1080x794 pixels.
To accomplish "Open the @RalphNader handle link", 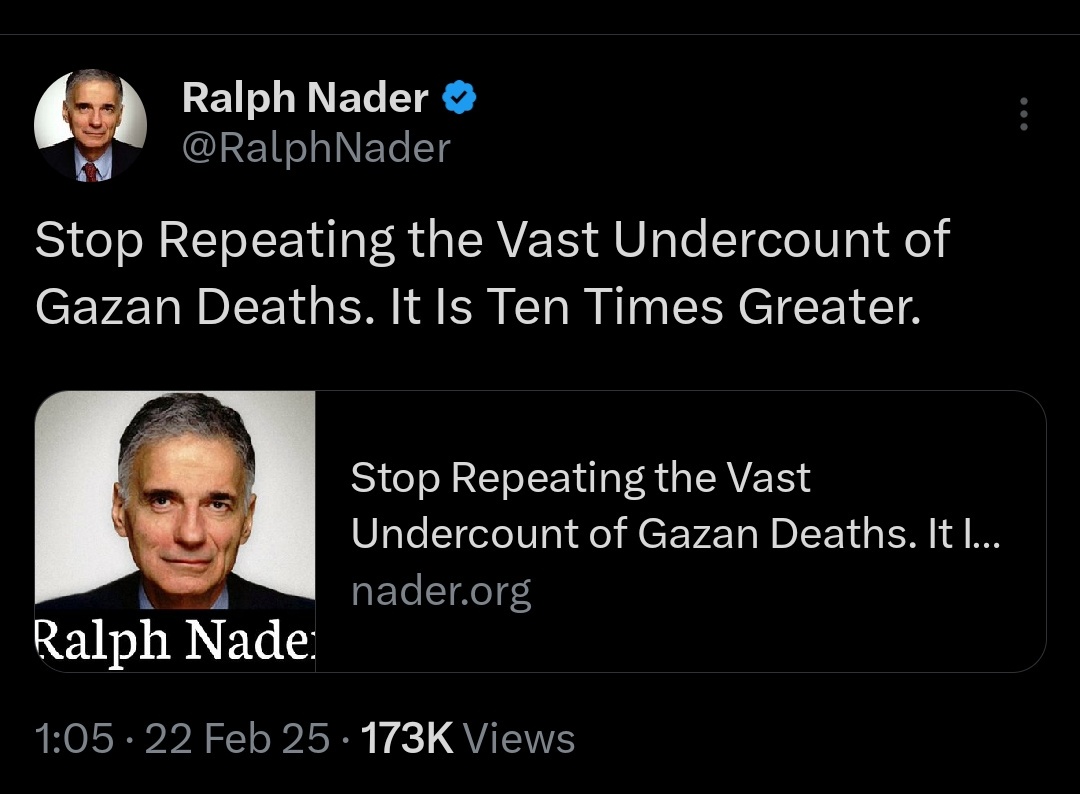I will click(316, 147).
